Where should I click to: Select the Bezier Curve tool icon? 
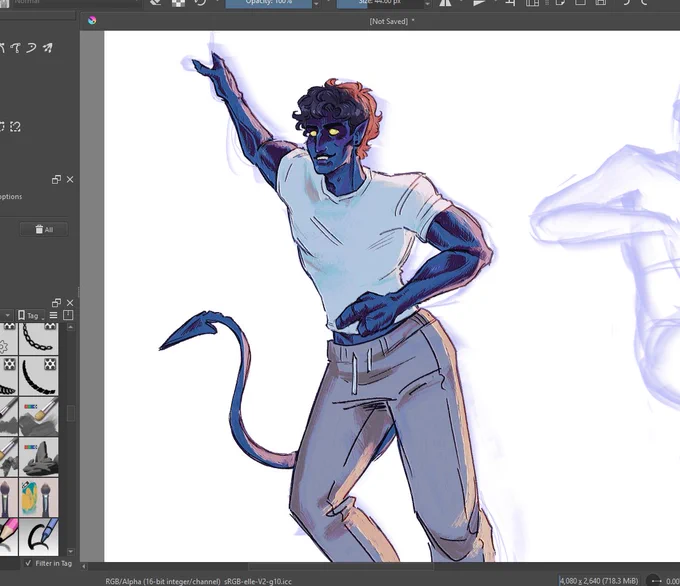16,48
